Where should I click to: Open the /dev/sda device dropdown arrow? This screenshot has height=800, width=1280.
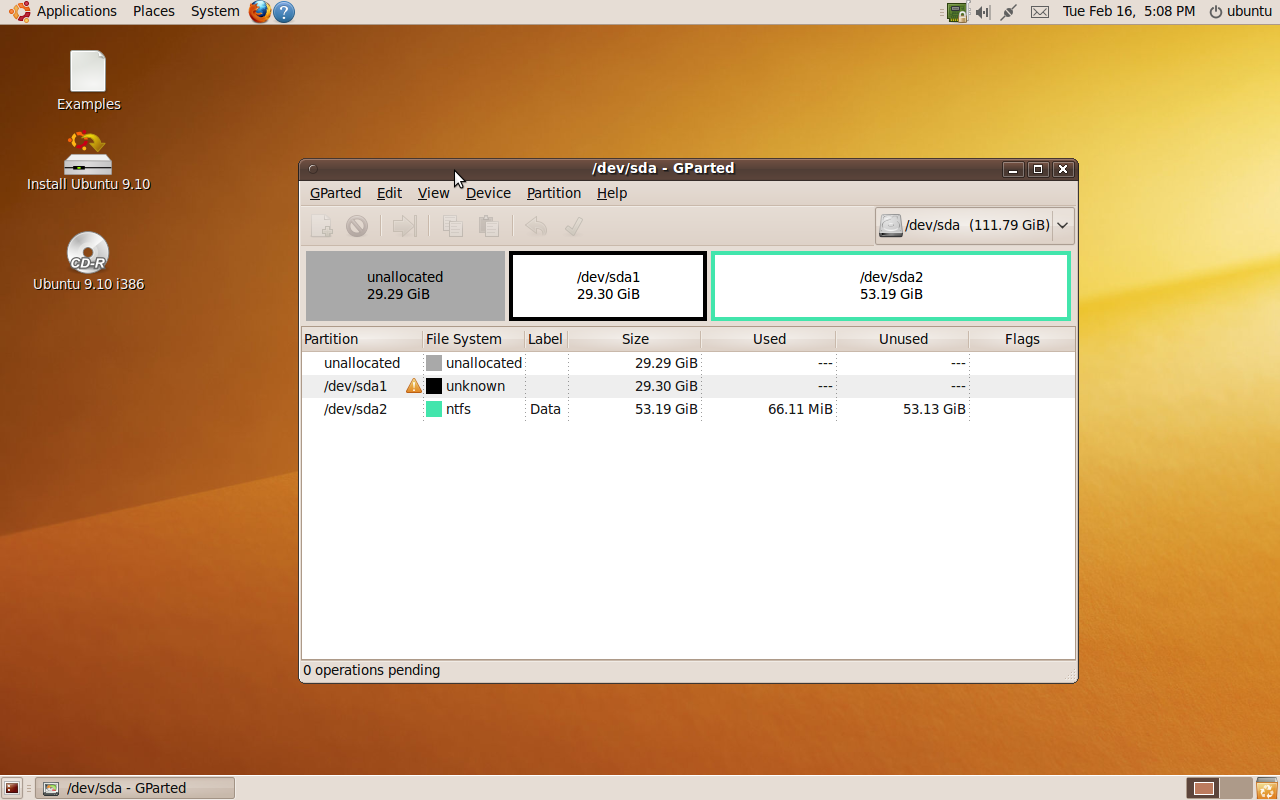1063,225
